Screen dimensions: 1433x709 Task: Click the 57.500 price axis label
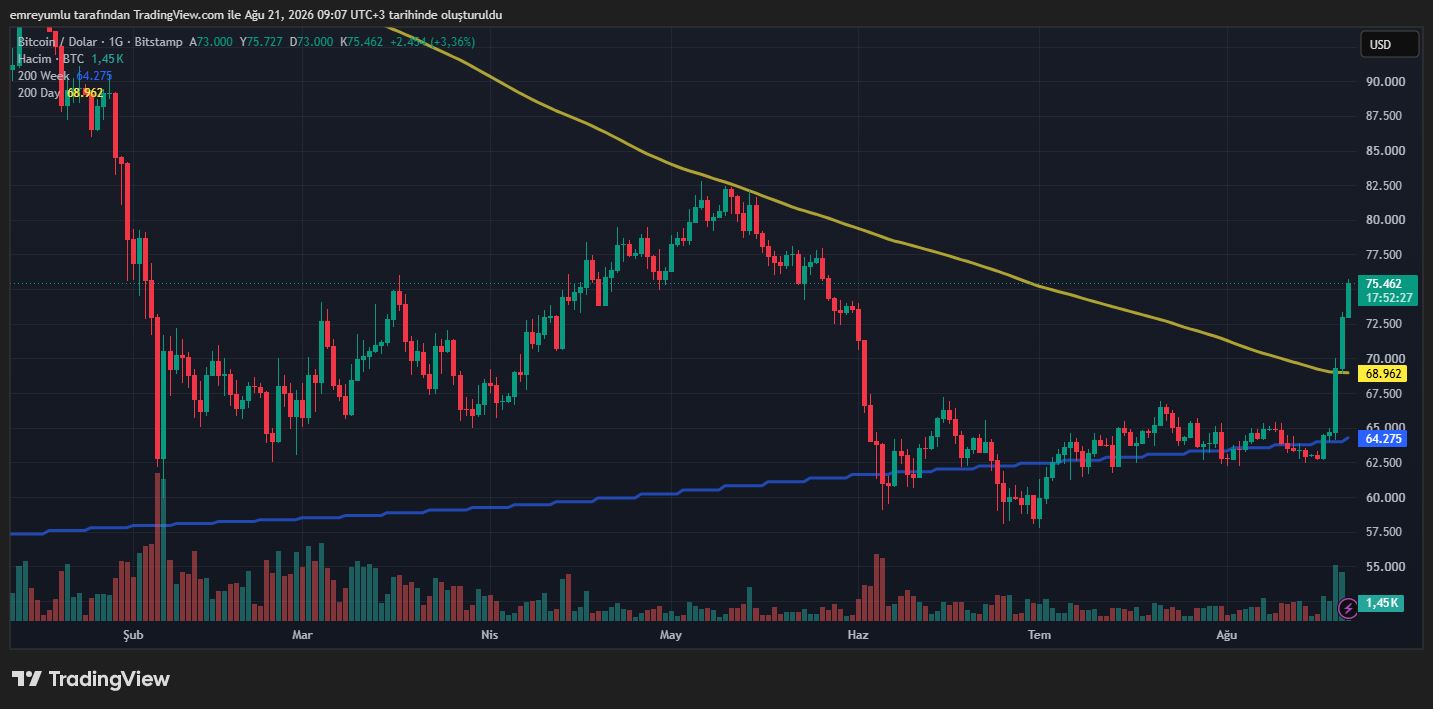click(x=1385, y=532)
